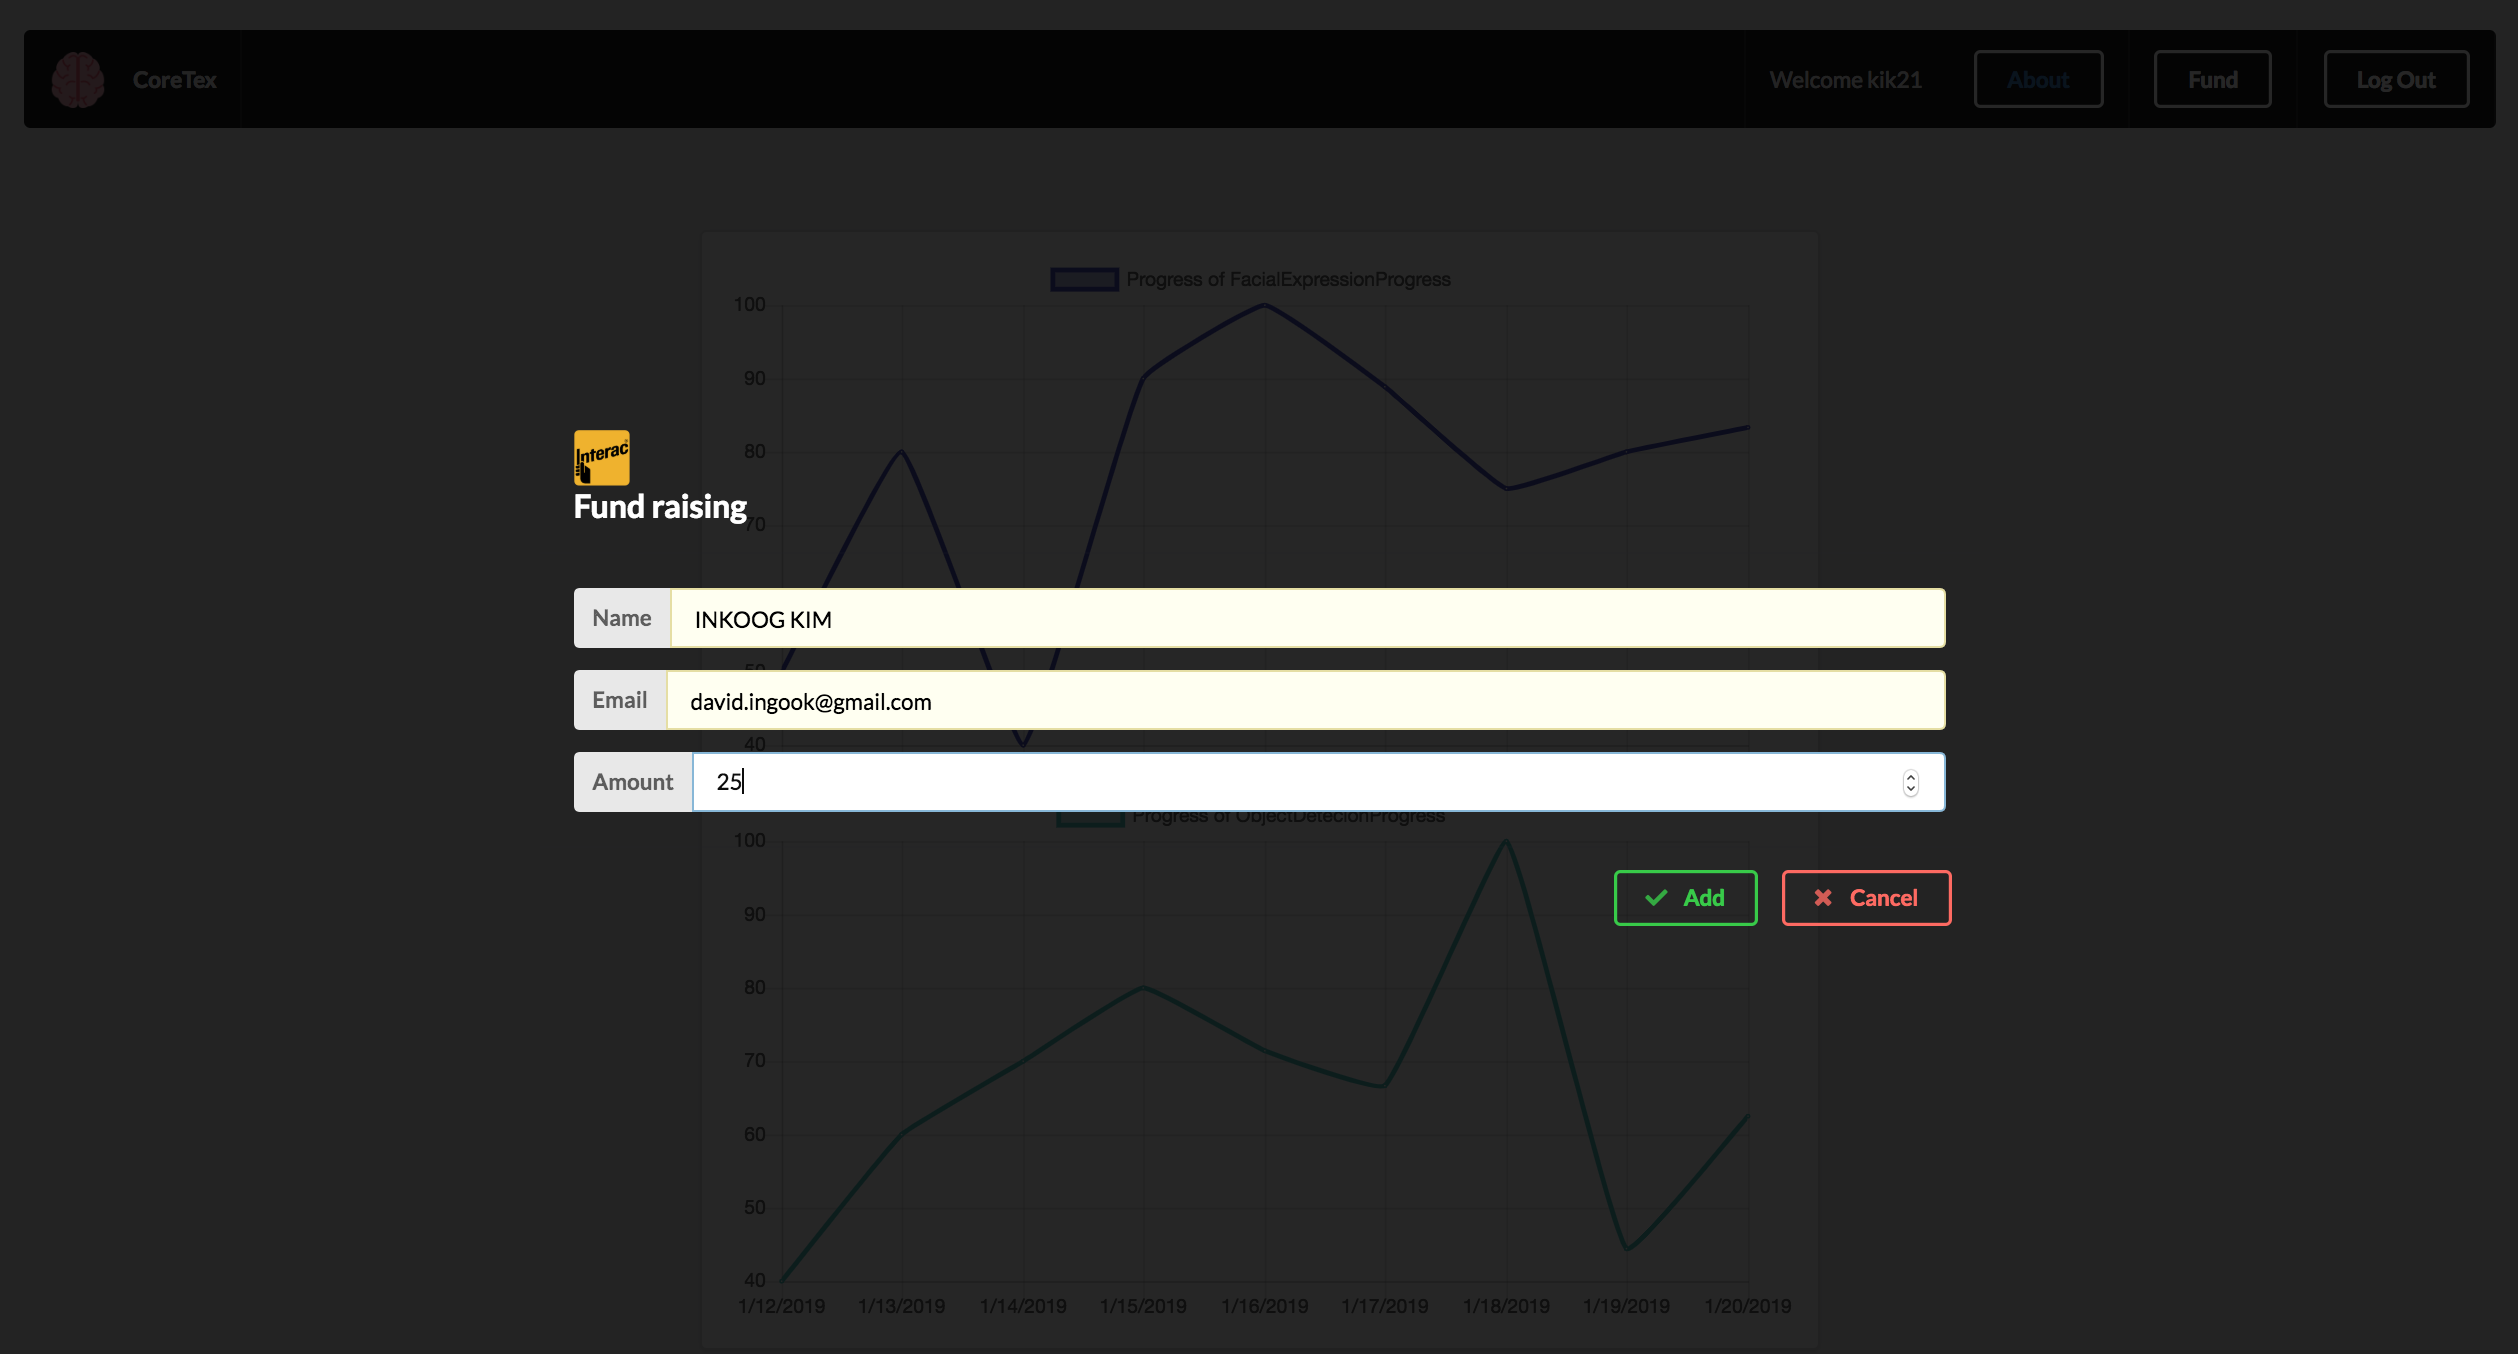The image size is (2518, 1354).
Task: Click the Email field label
Action: coord(619,701)
